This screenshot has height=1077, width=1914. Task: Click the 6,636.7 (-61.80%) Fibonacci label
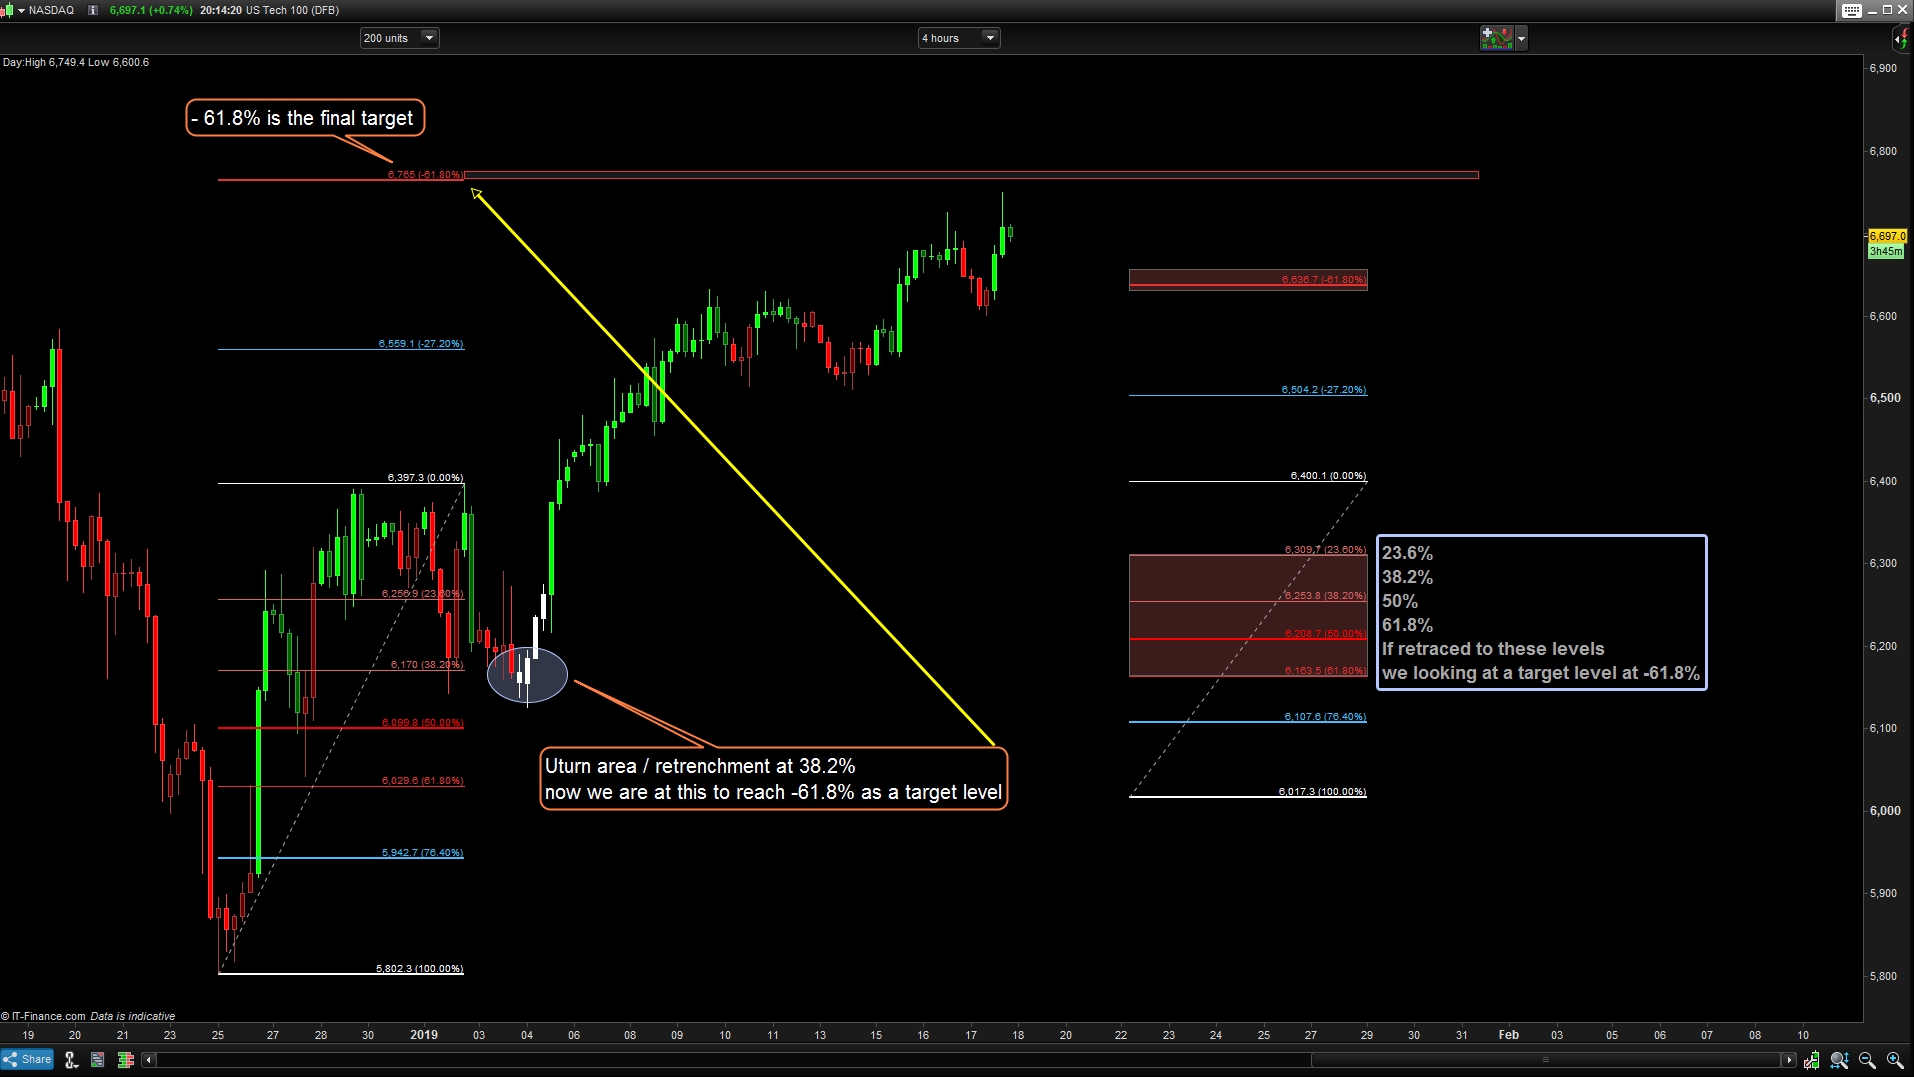coord(1324,280)
